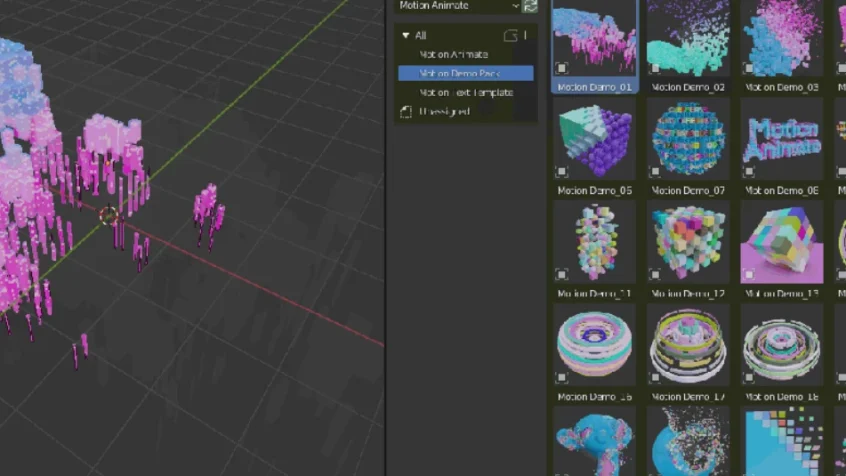Viewport: 846px width, 476px height.
Task: Select the Motion Demo Pack catalog
Action: tap(466, 73)
